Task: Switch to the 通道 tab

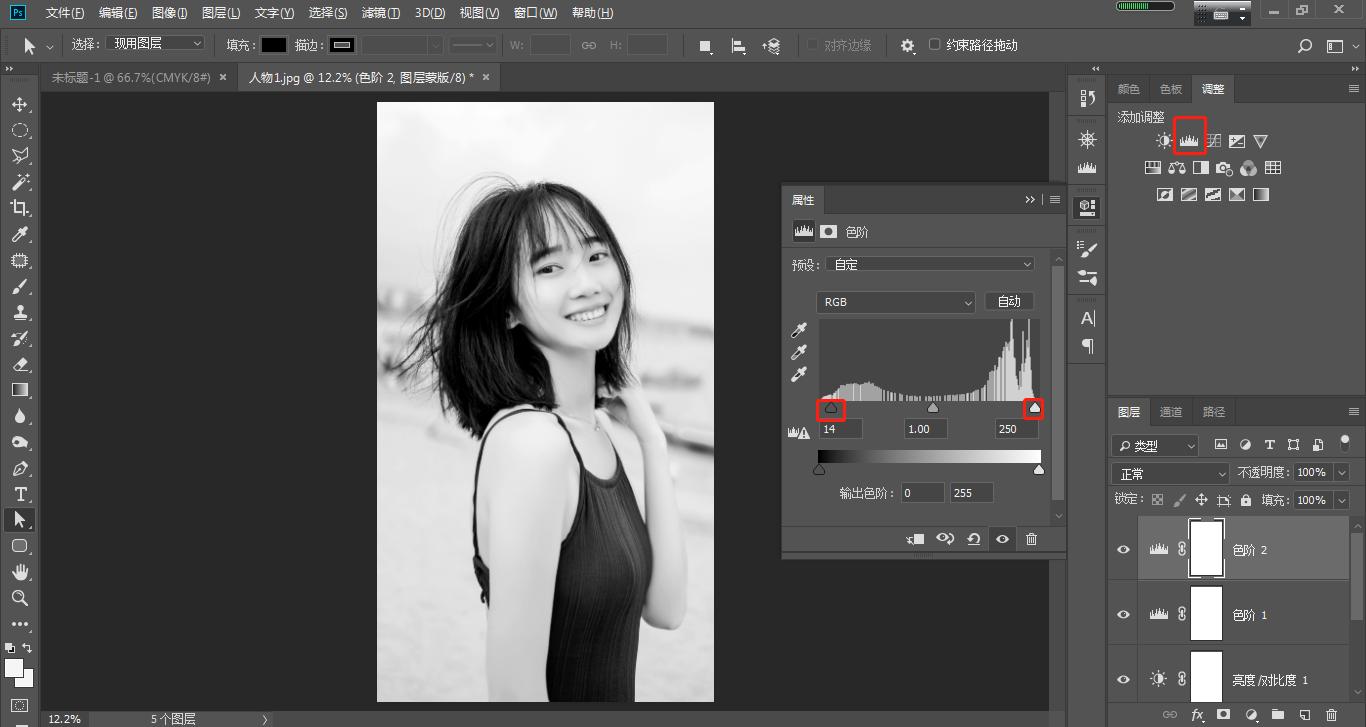Action: 1171,411
